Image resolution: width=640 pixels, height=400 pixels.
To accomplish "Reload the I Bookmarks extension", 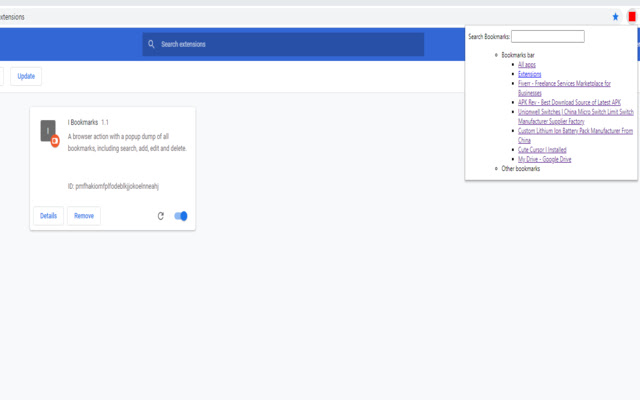I will click(161, 216).
